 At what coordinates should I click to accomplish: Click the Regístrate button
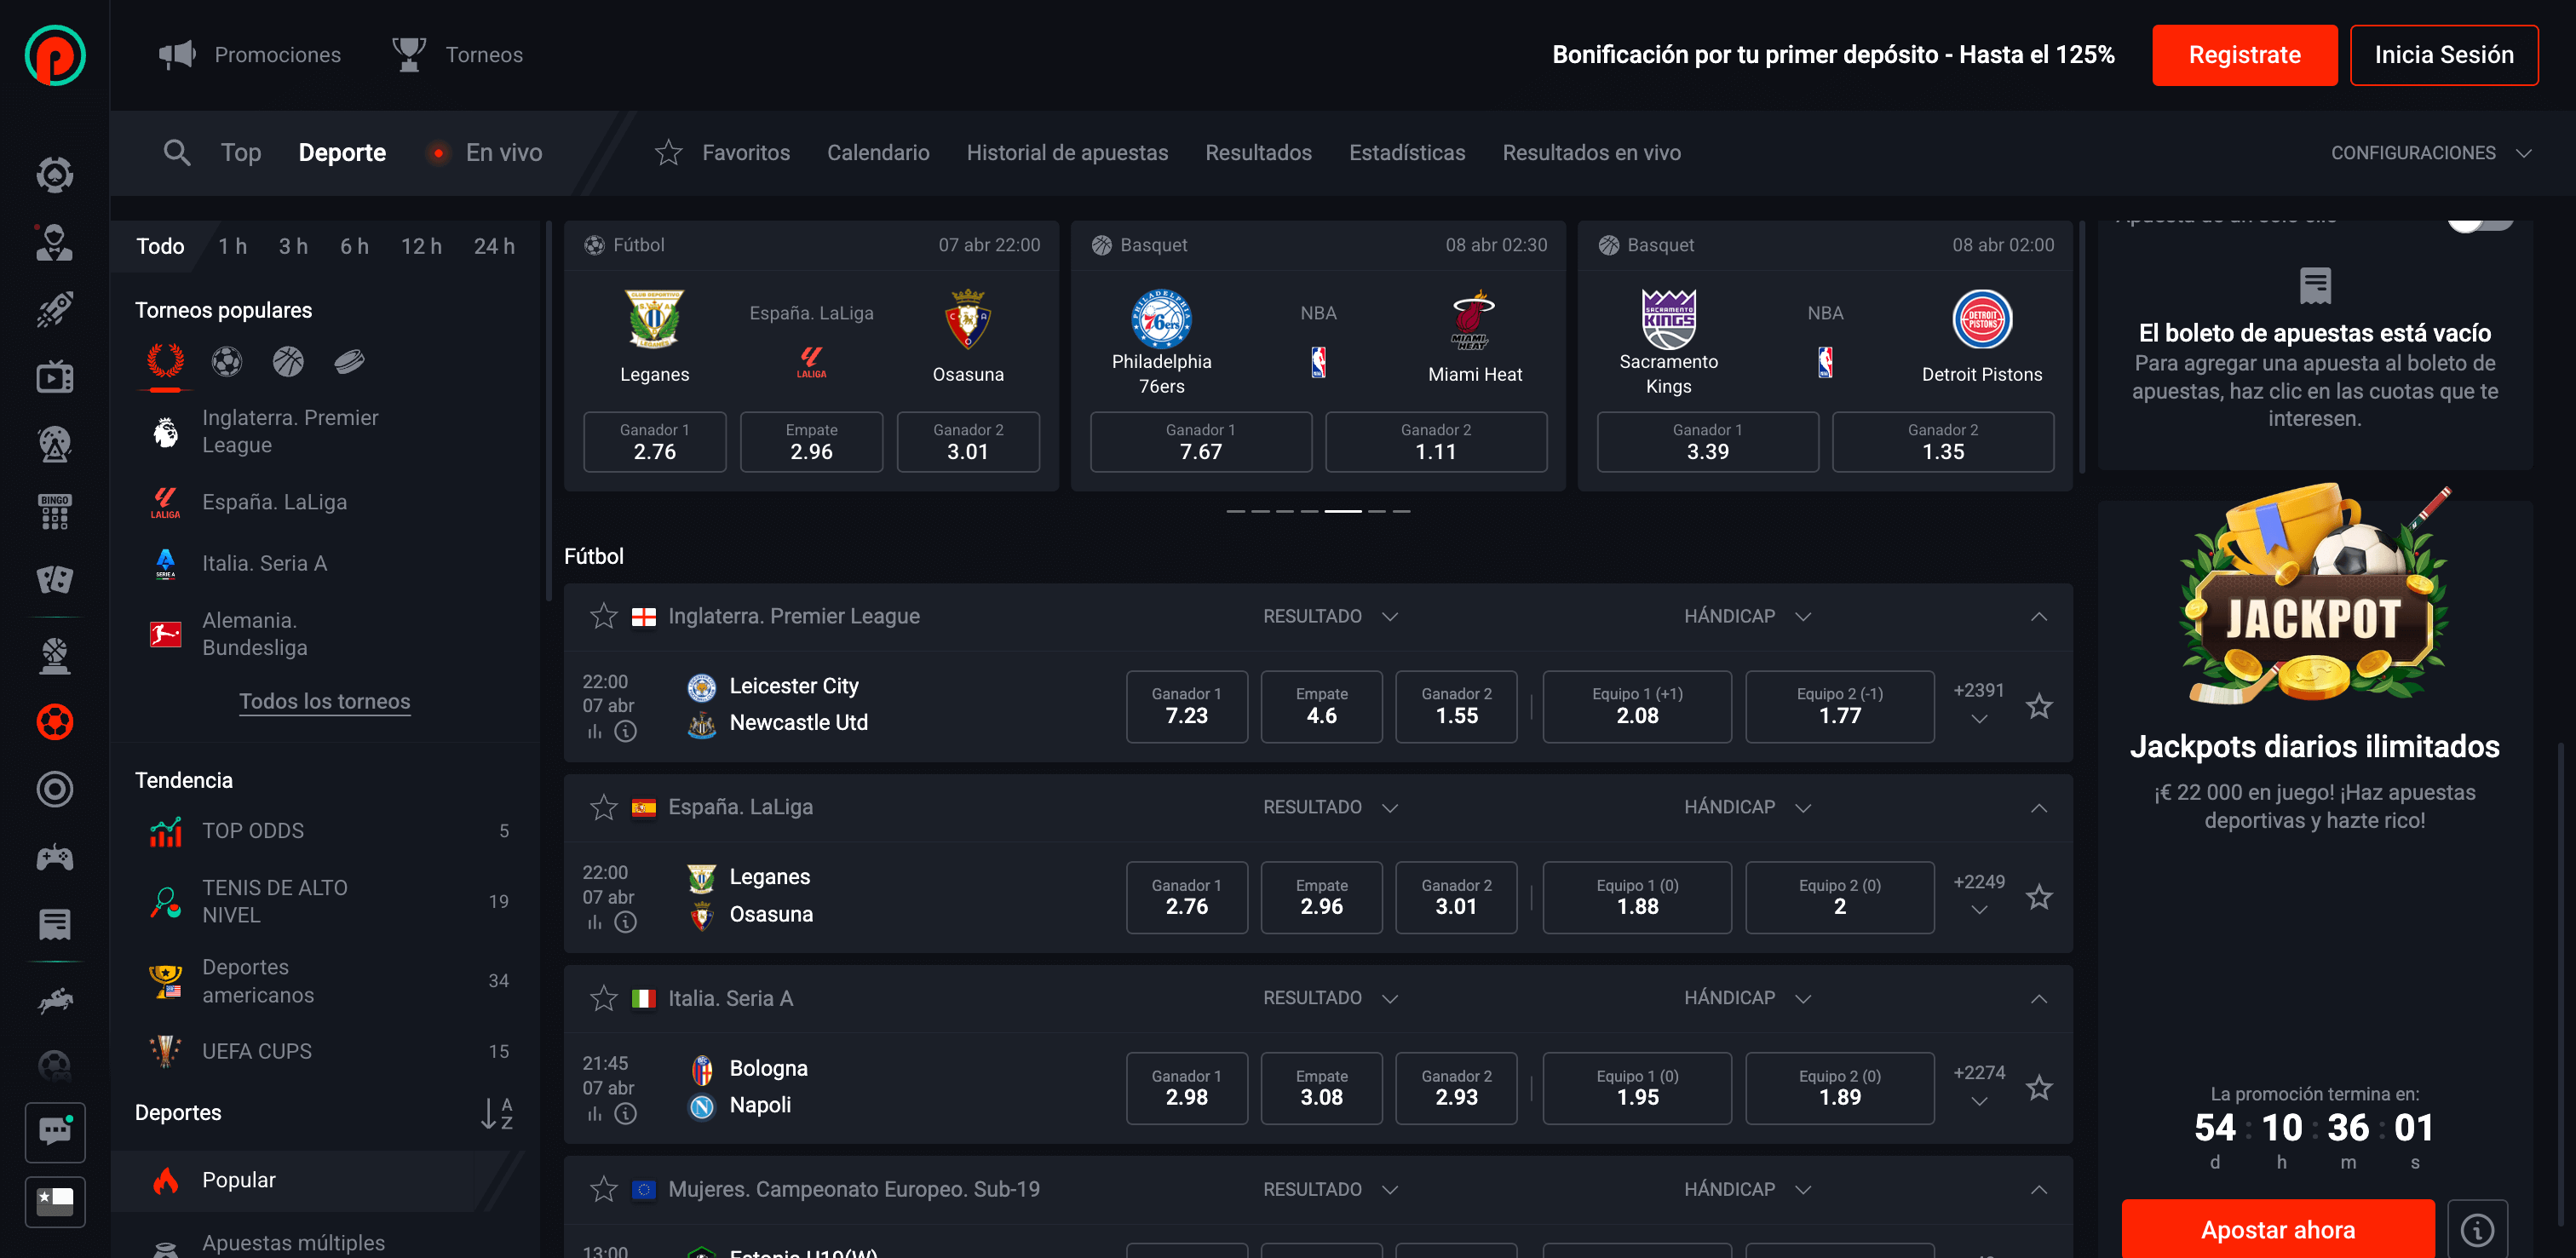pyautogui.click(x=2243, y=55)
